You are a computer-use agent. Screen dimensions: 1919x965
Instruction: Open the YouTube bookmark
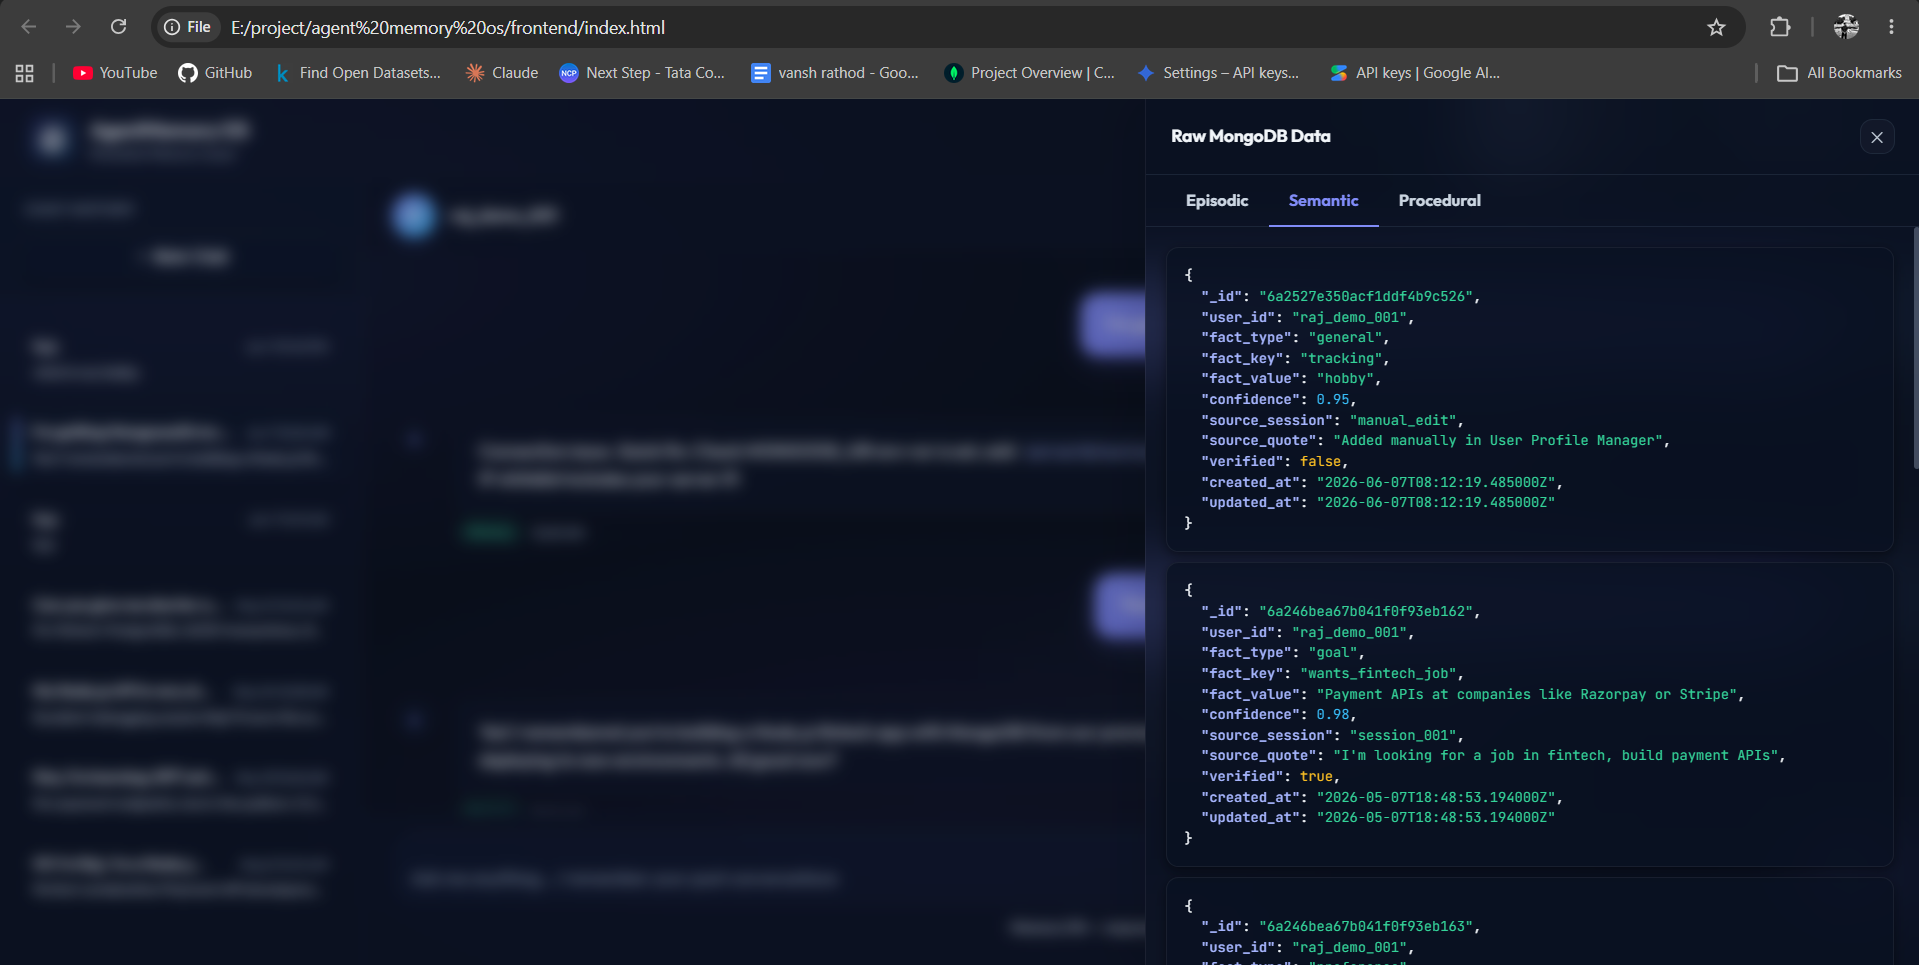115,73
